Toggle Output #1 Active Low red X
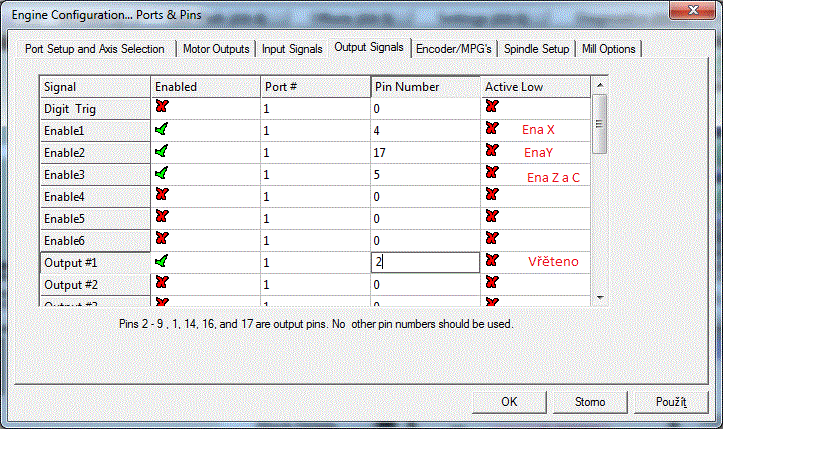816x460 pixels. [x=492, y=261]
